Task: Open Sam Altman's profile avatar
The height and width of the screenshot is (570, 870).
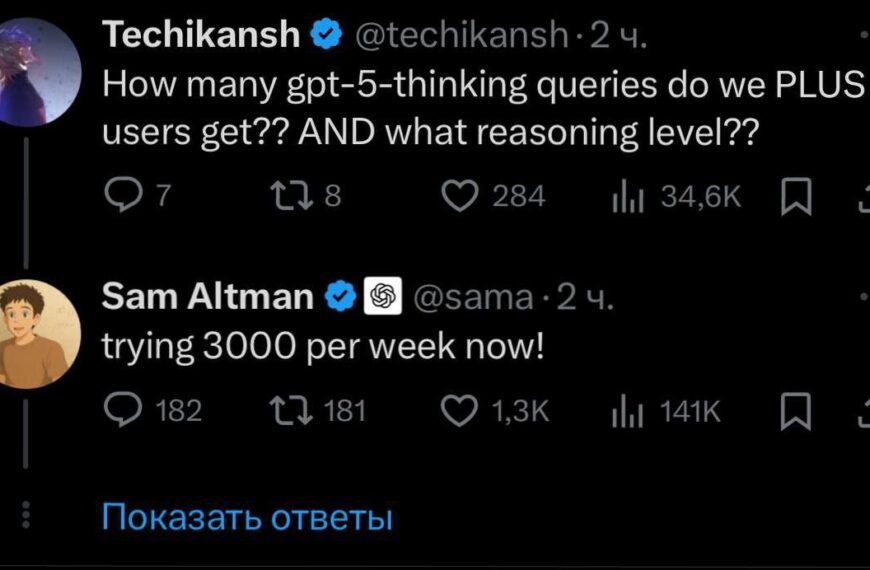Action: [38, 334]
